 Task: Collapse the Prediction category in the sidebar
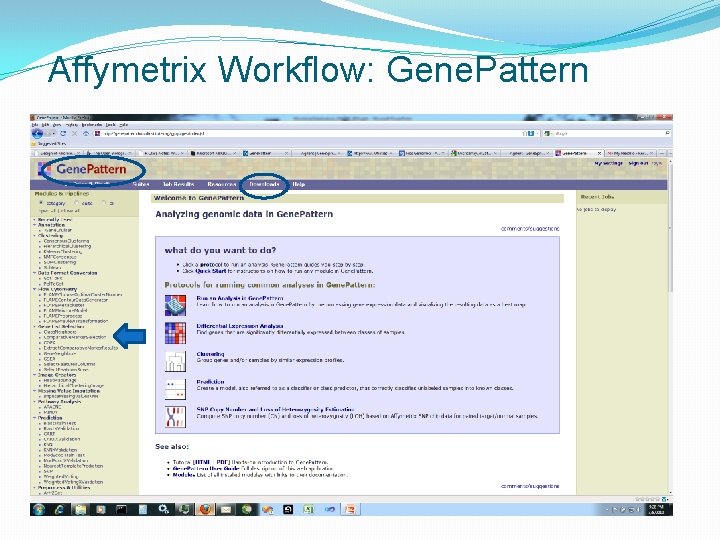pyautogui.click(x=35, y=418)
